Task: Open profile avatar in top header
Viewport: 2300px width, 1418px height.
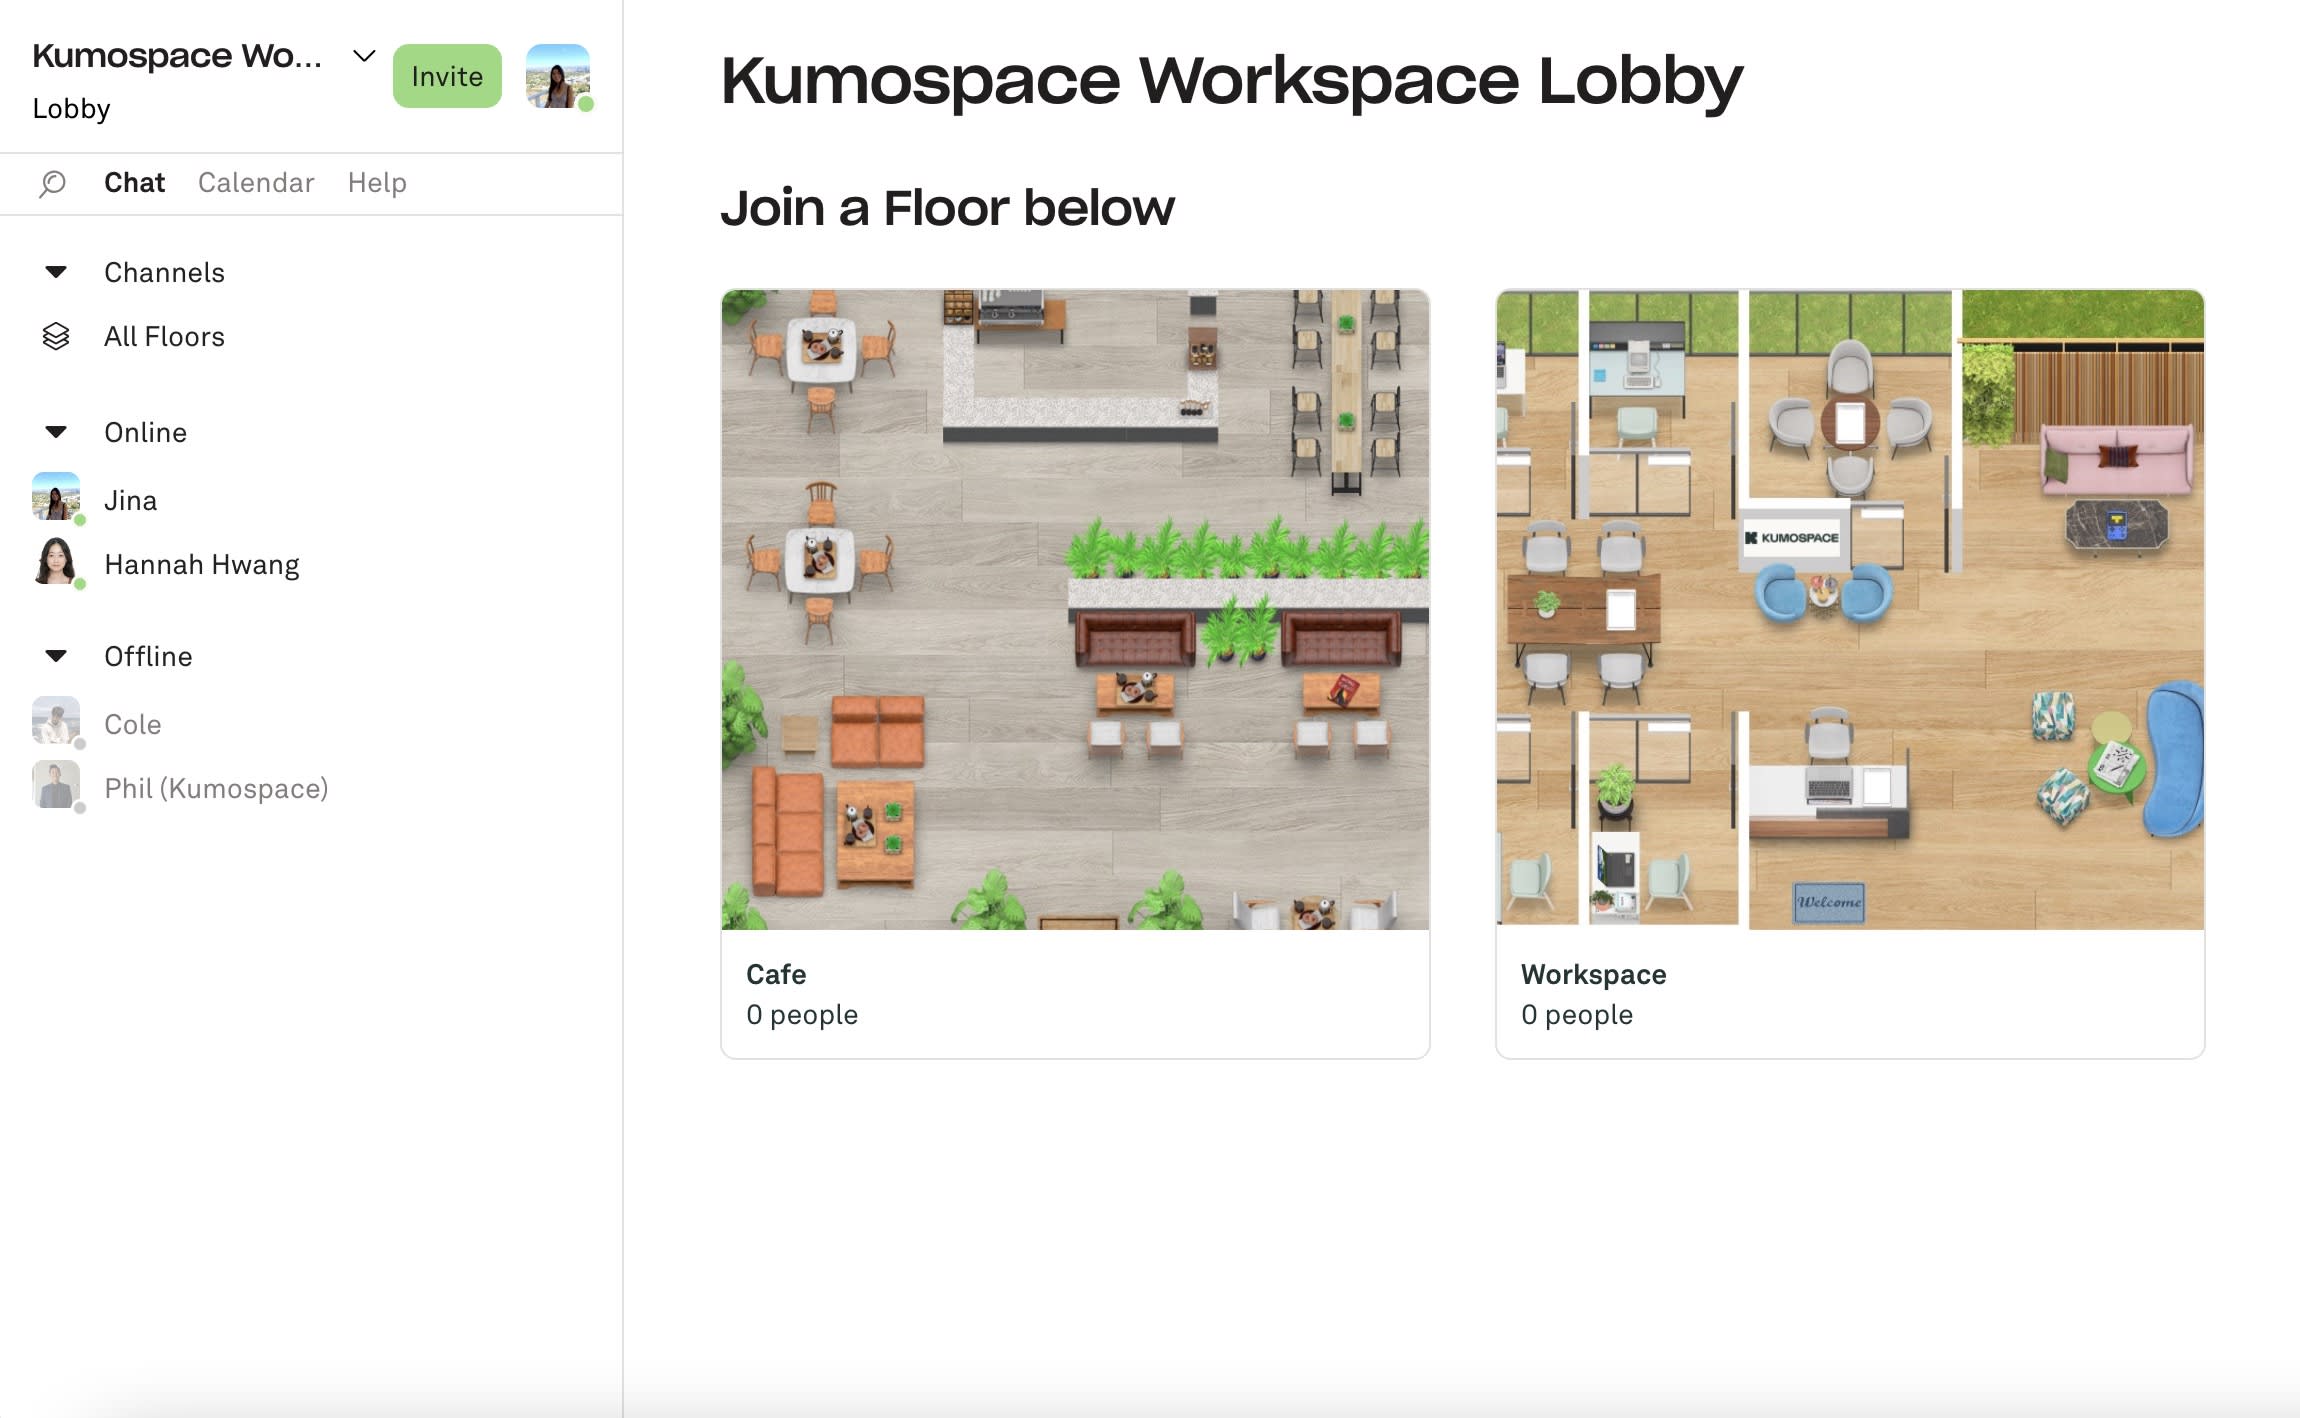Action: tap(558, 76)
